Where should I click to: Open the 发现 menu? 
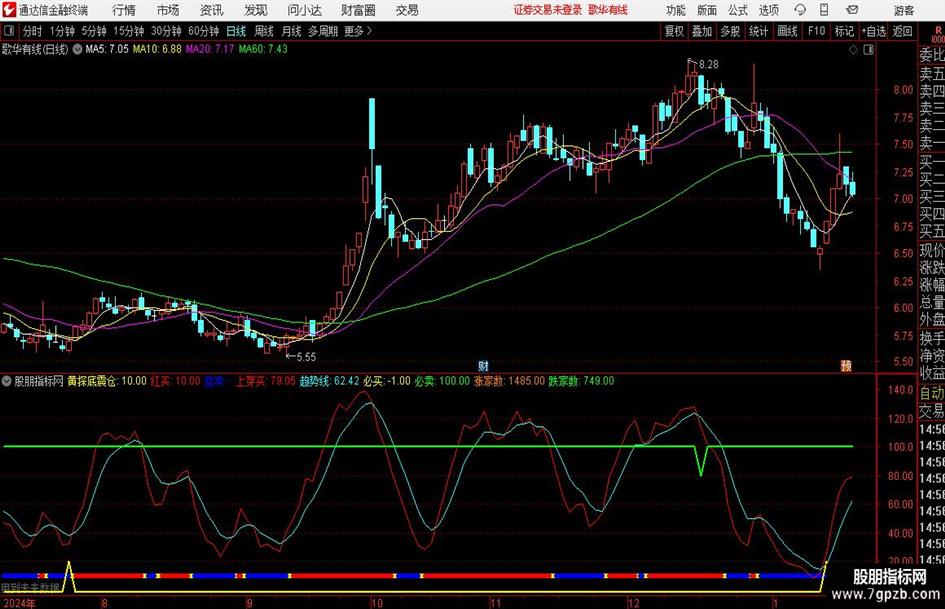(256, 10)
